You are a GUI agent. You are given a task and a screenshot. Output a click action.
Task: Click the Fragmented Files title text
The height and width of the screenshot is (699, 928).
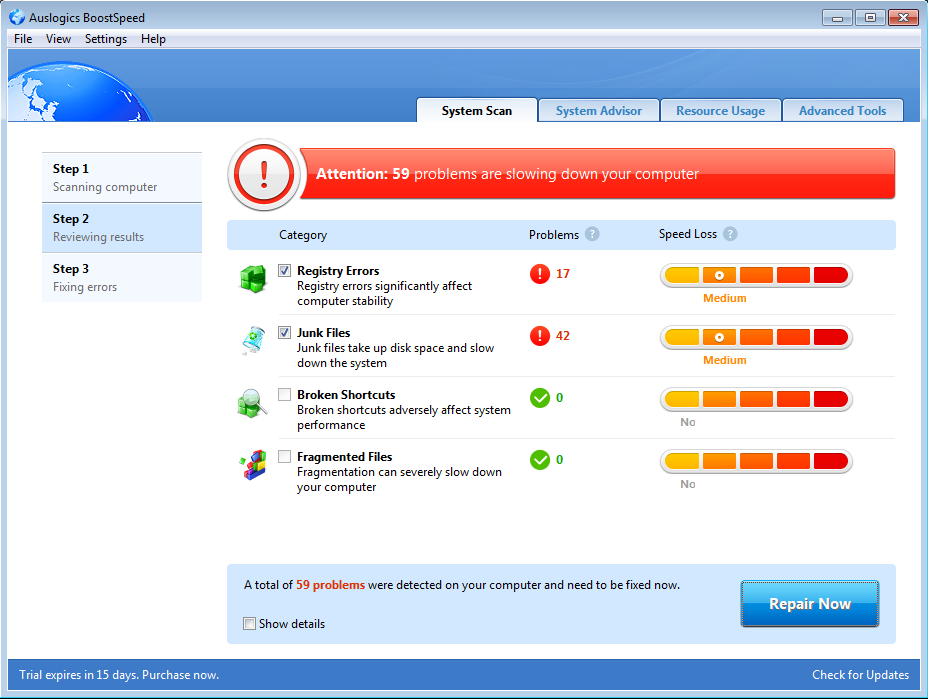click(x=344, y=457)
